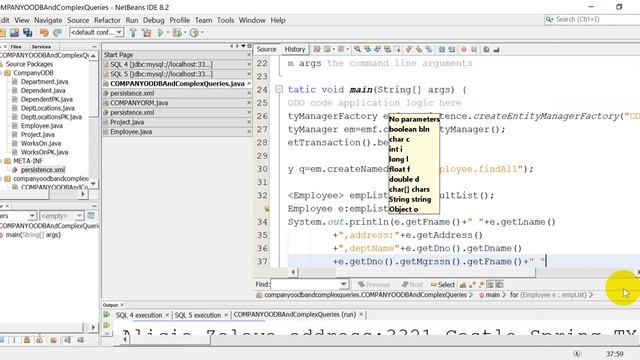Click the Build Project hammer icon
This screenshot has height=360, width=640.
pos(133,33)
